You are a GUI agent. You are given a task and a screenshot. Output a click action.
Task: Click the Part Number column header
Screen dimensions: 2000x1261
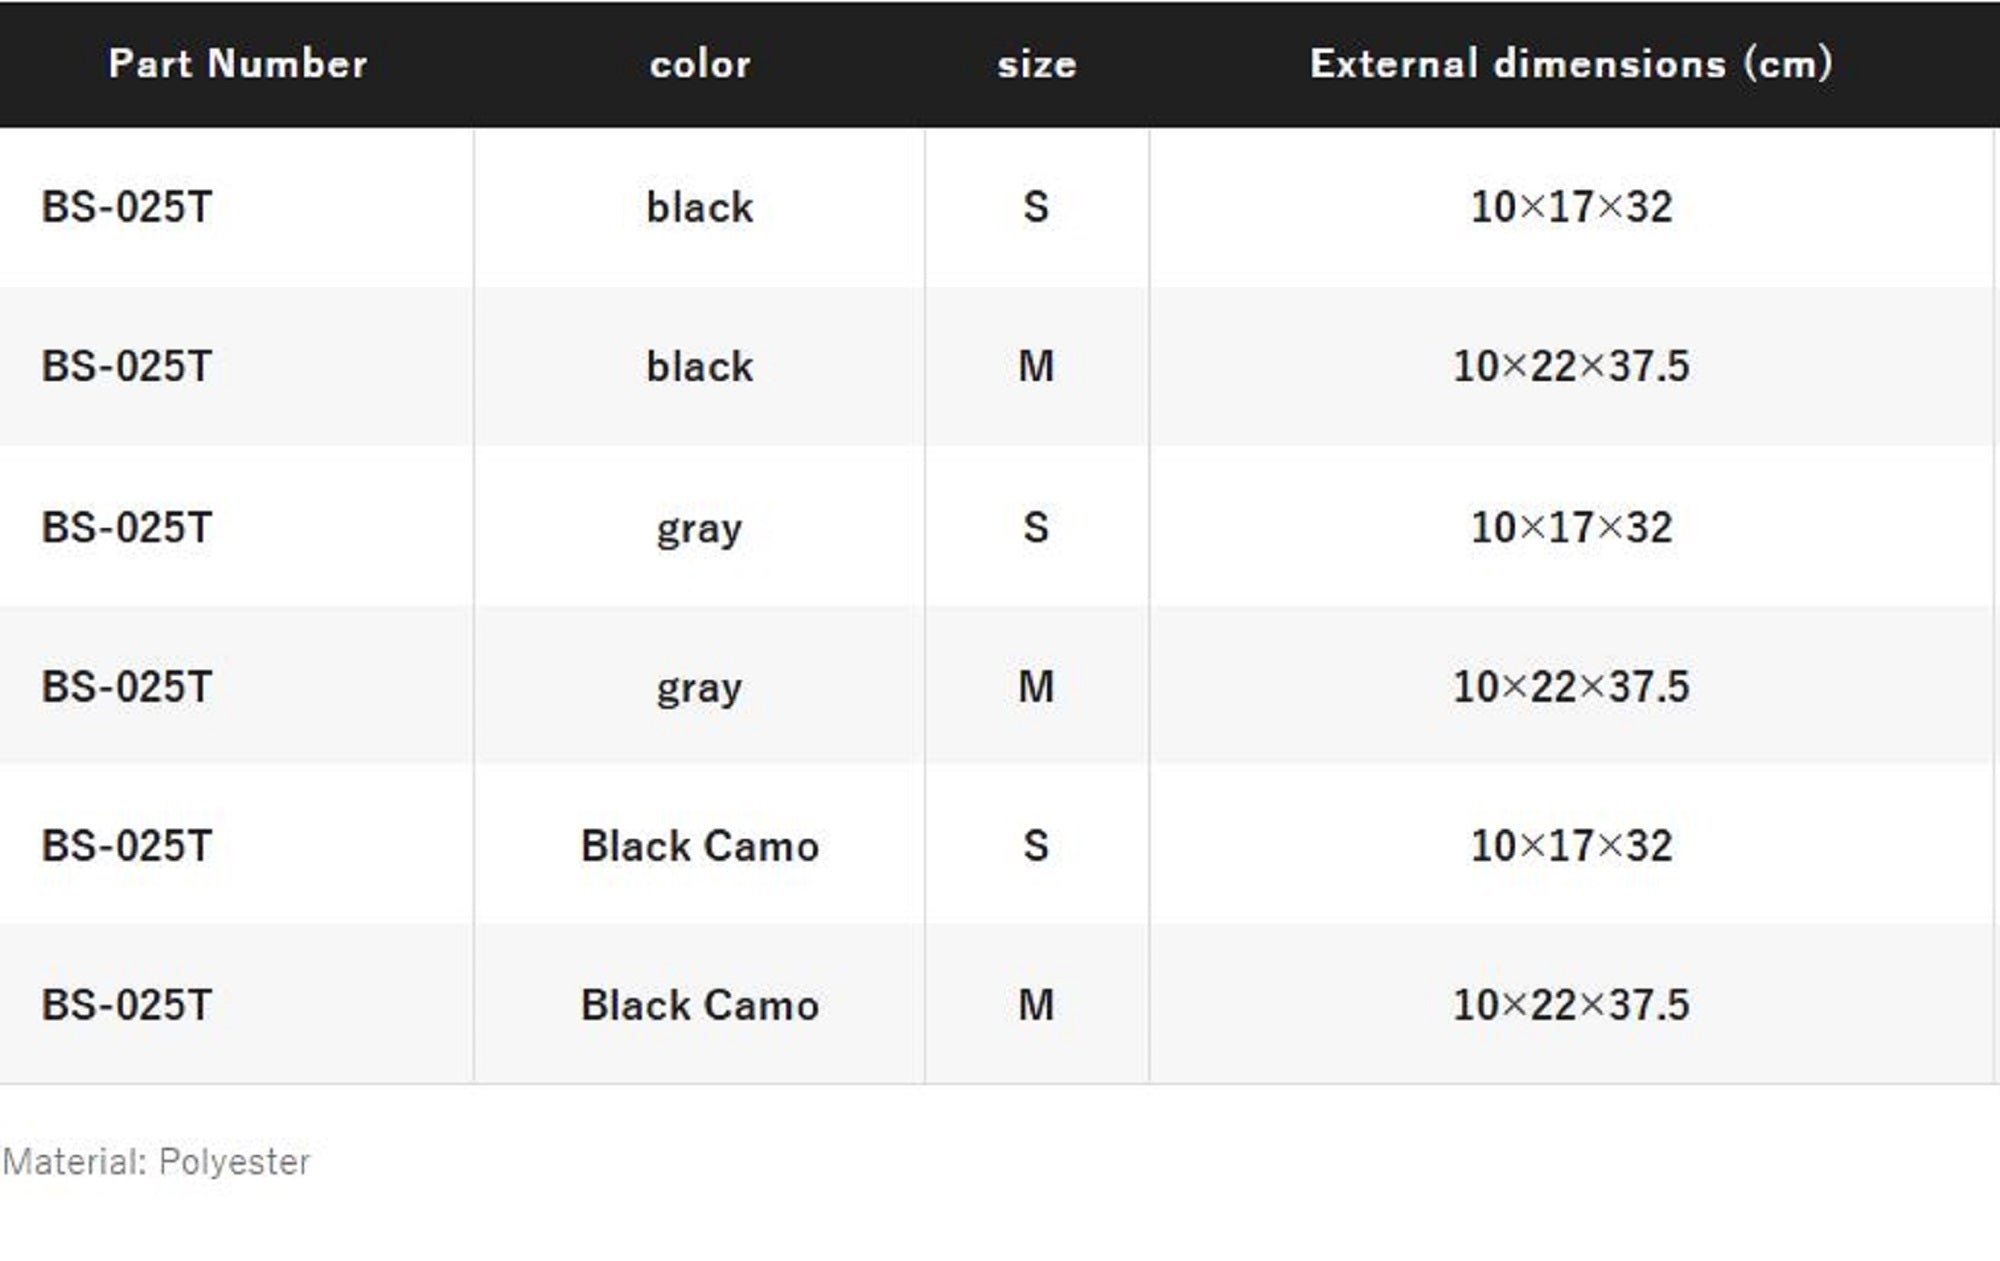(237, 64)
